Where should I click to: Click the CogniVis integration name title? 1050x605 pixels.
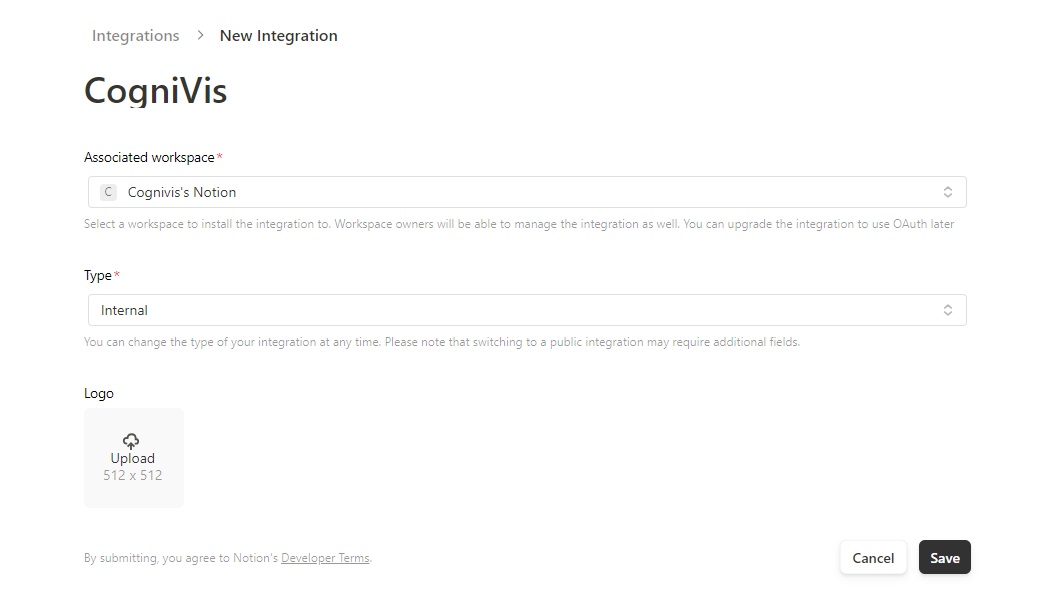(x=156, y=91)
